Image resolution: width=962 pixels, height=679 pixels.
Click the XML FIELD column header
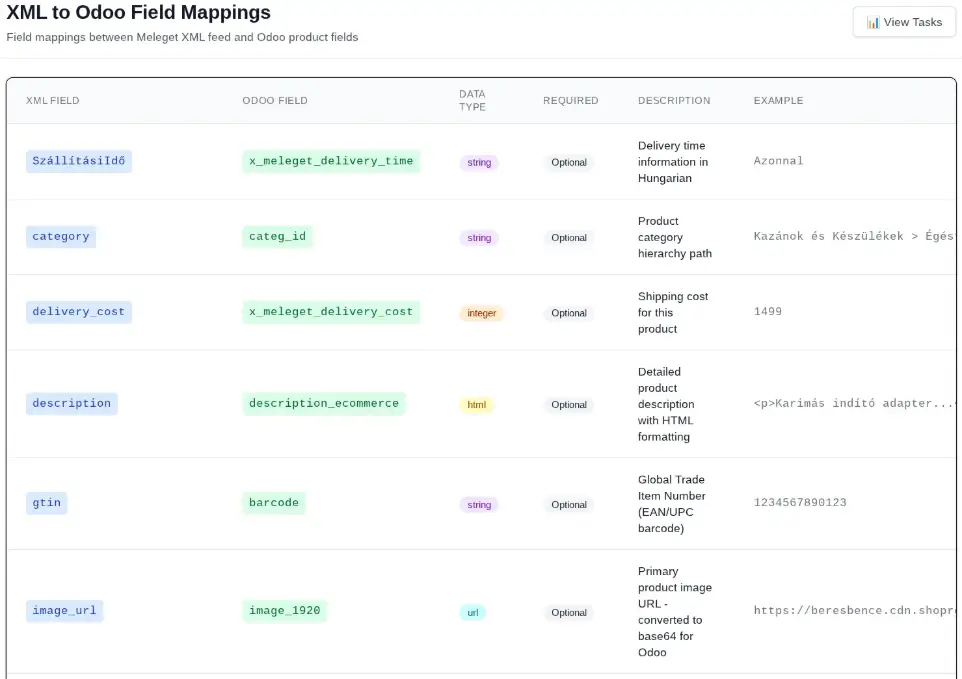click(x=53, y=101)
